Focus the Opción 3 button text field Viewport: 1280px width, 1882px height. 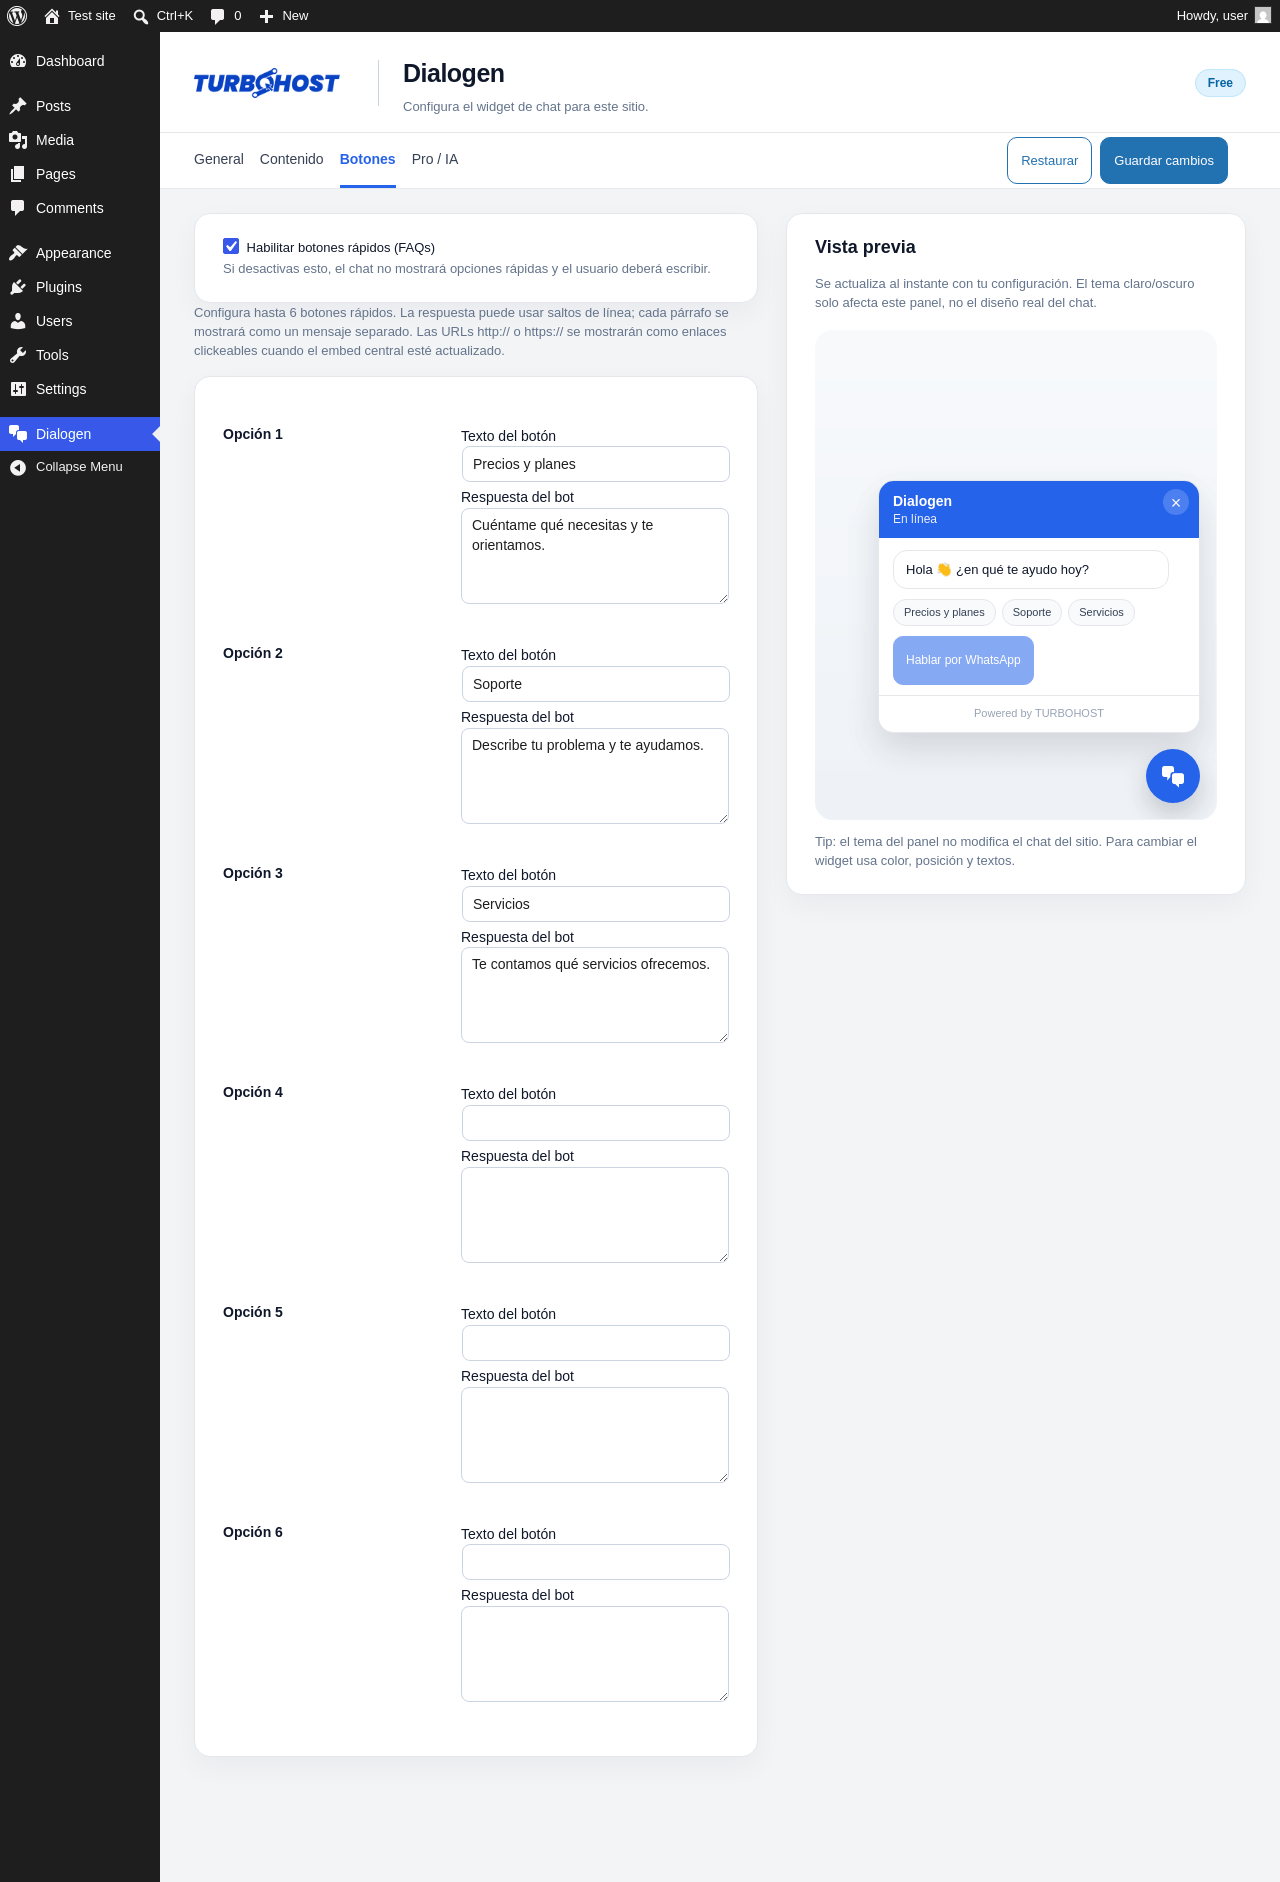[596, 904]
